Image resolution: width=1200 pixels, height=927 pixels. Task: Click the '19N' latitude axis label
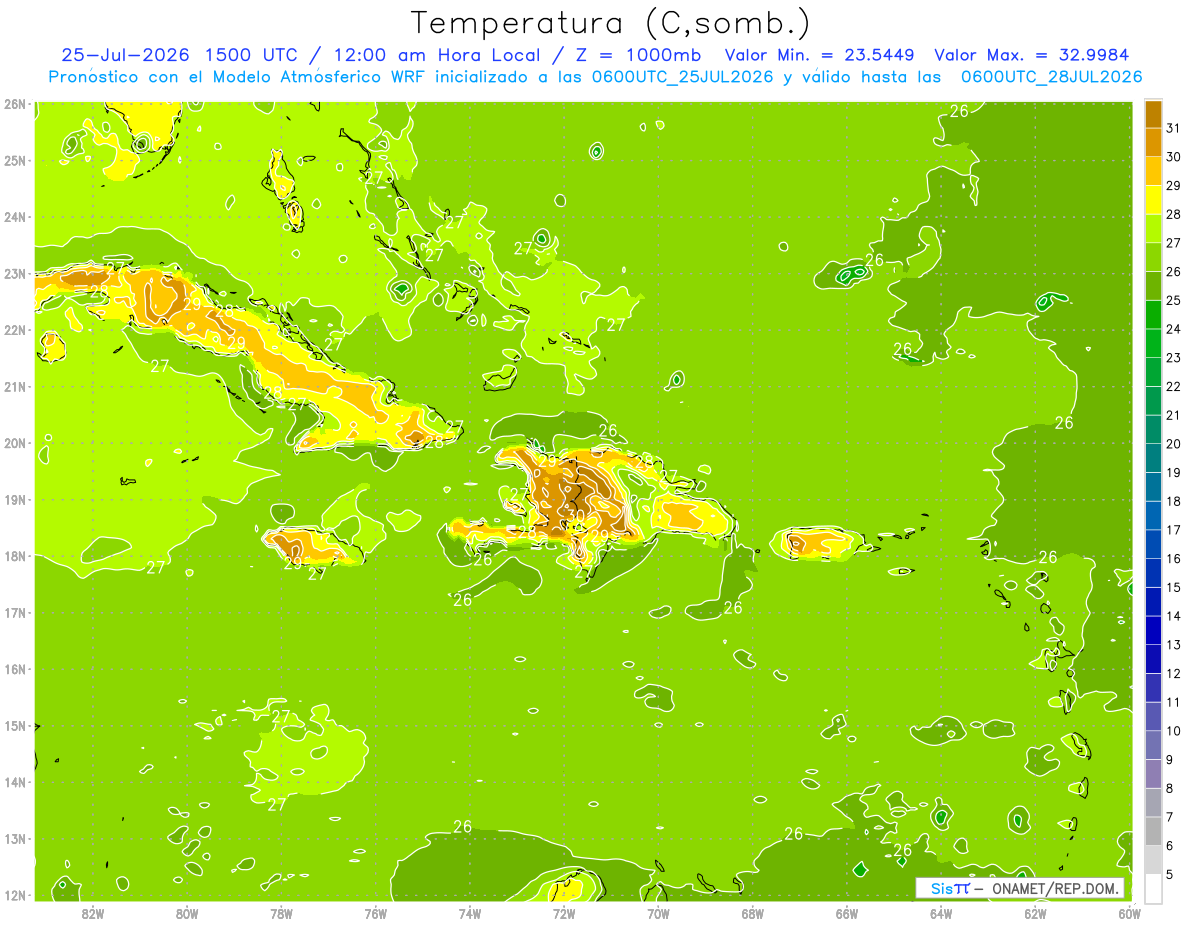(x=14, y=499)
